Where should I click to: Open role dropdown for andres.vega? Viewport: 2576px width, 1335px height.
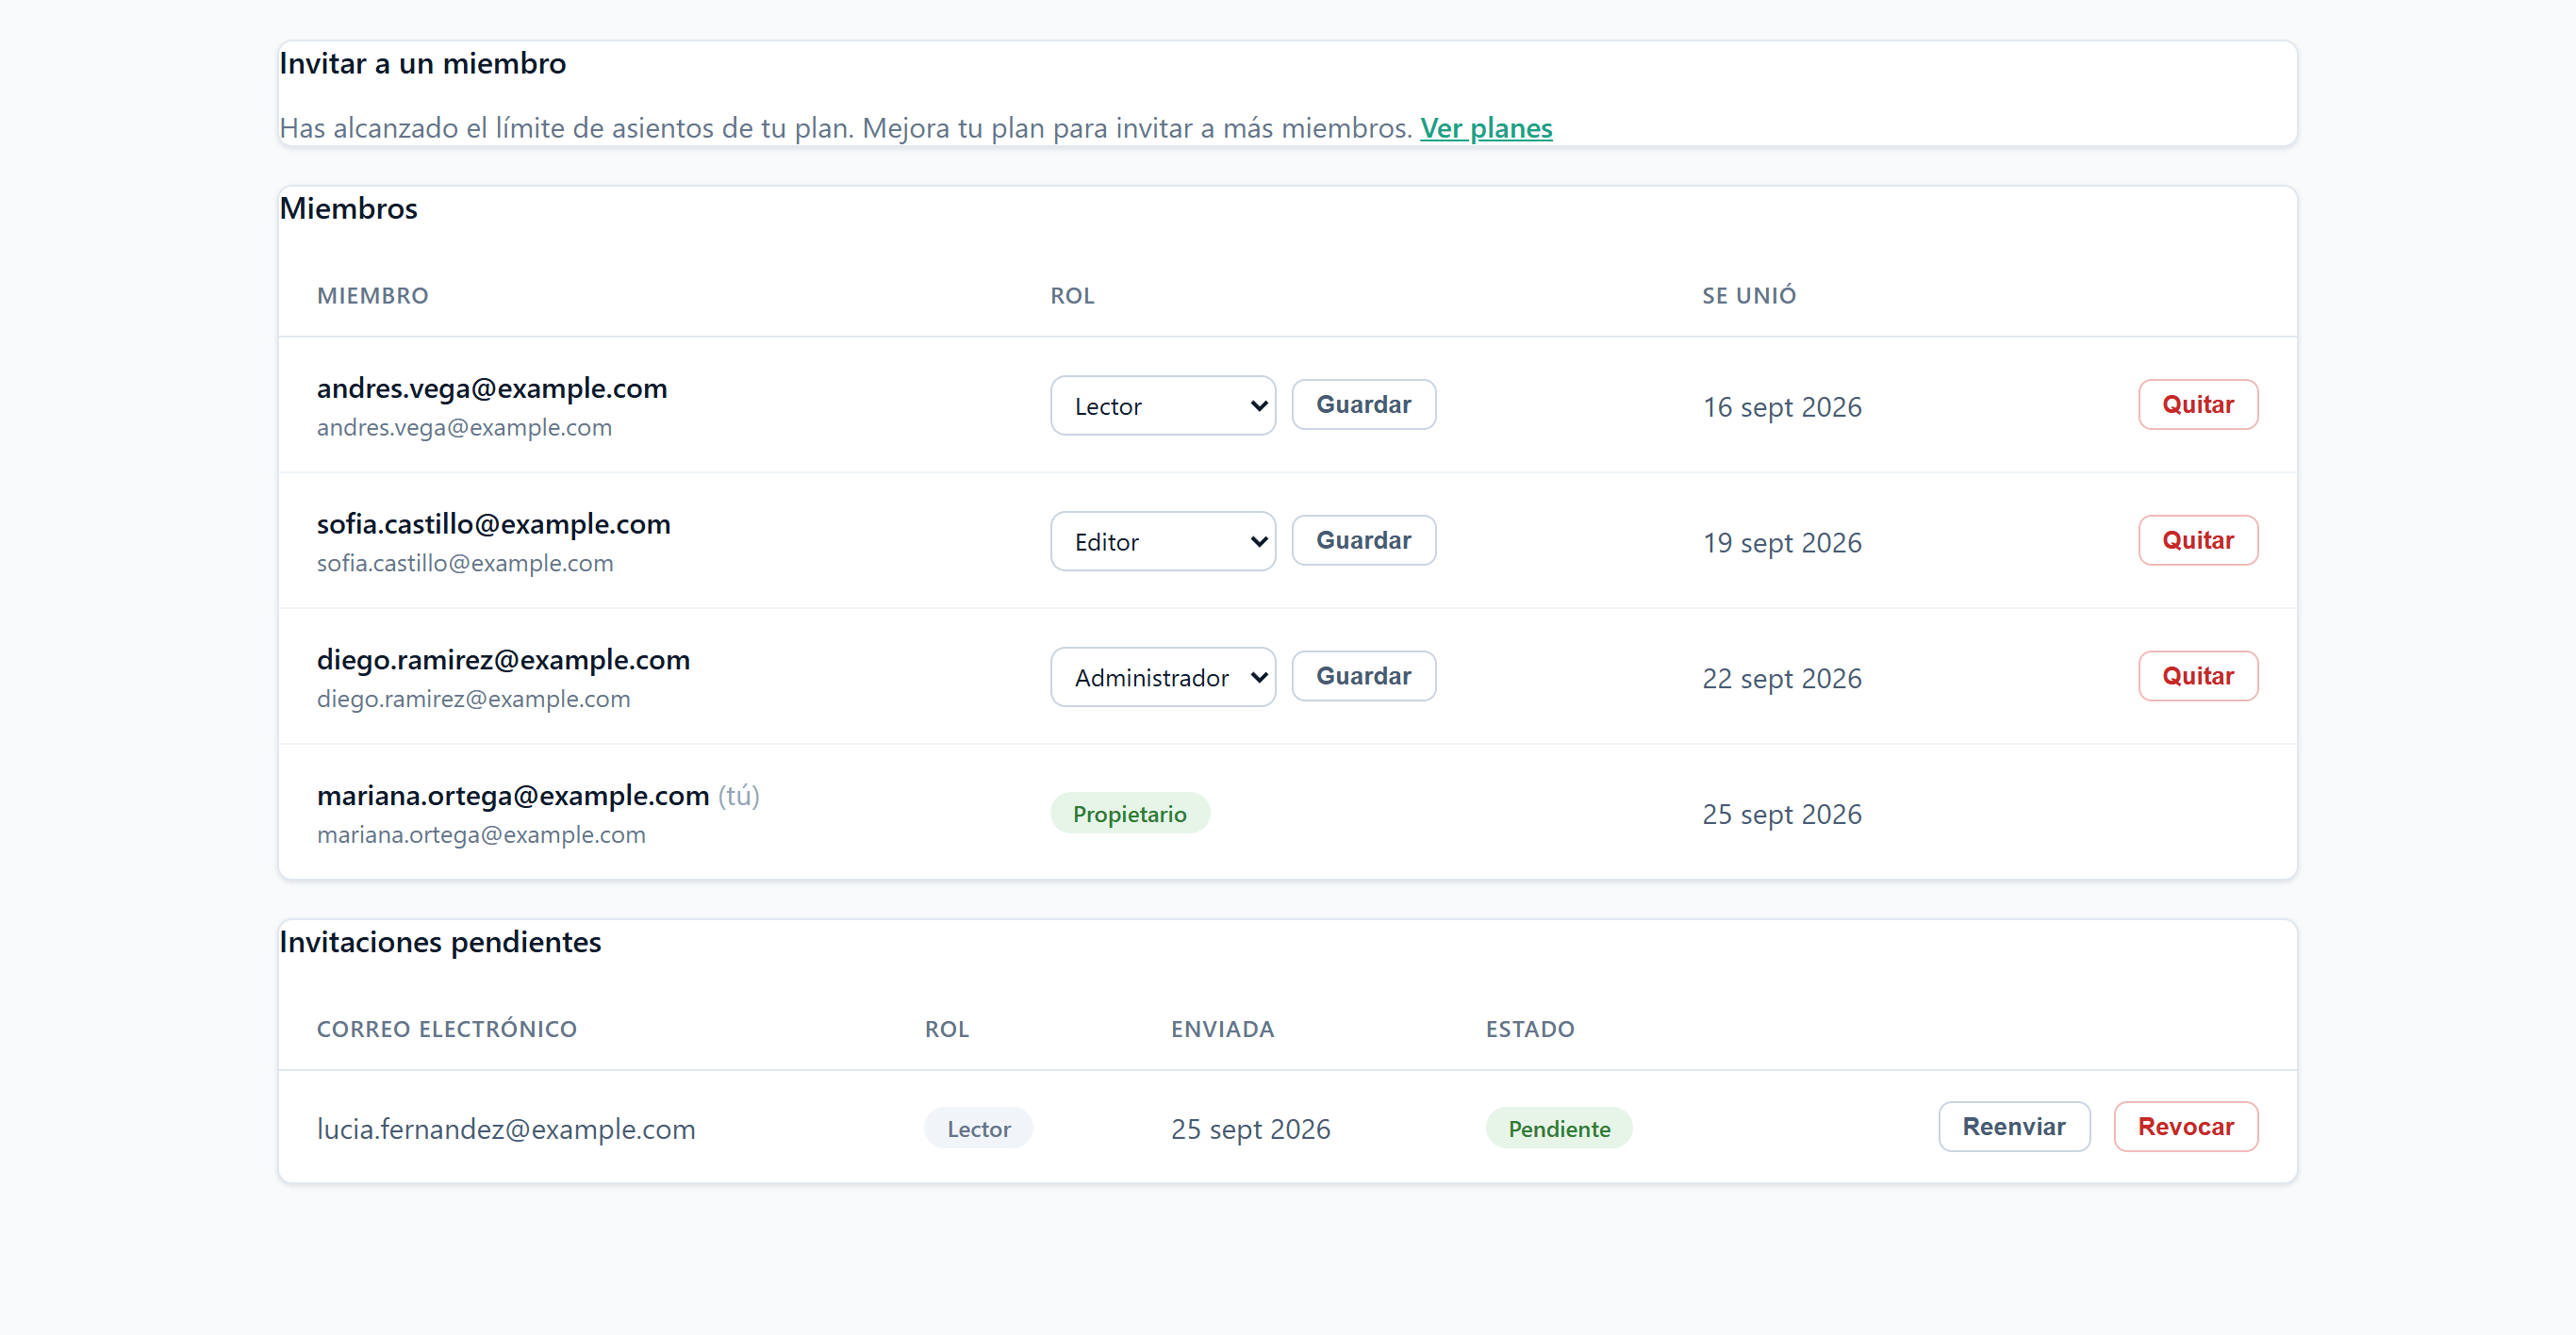click(x=1163, y=405)
